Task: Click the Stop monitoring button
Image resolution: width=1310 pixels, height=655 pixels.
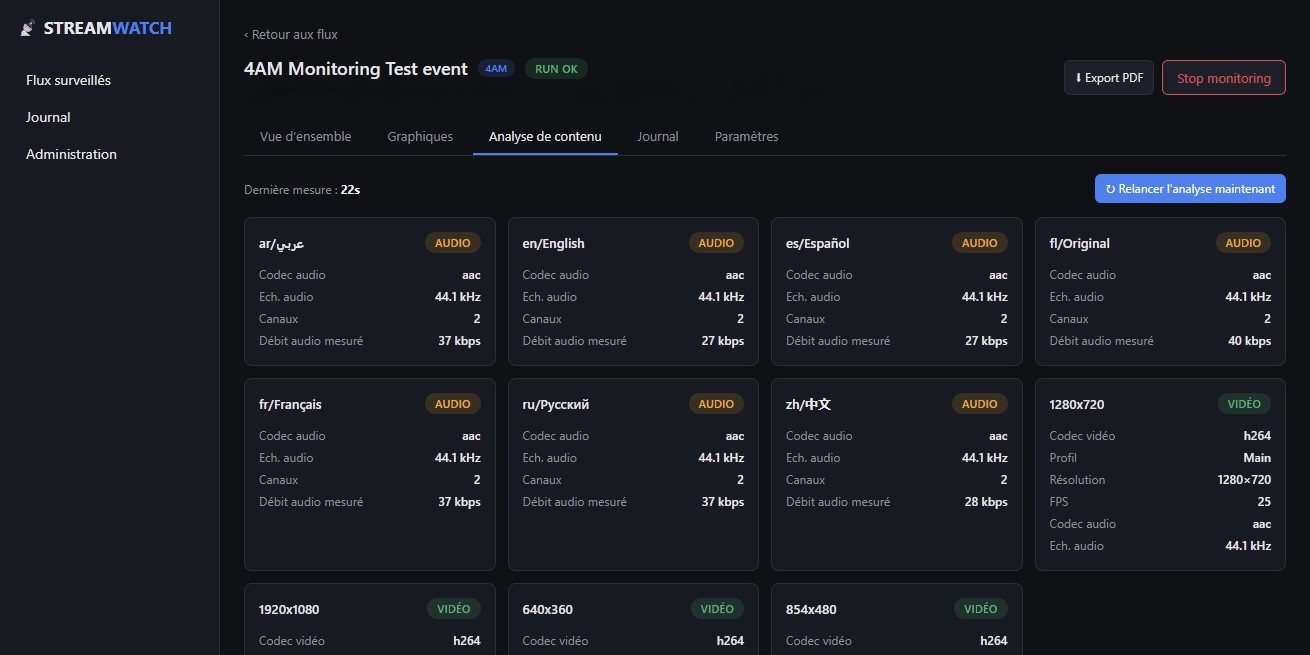Action: click(x=1224, y=78)
